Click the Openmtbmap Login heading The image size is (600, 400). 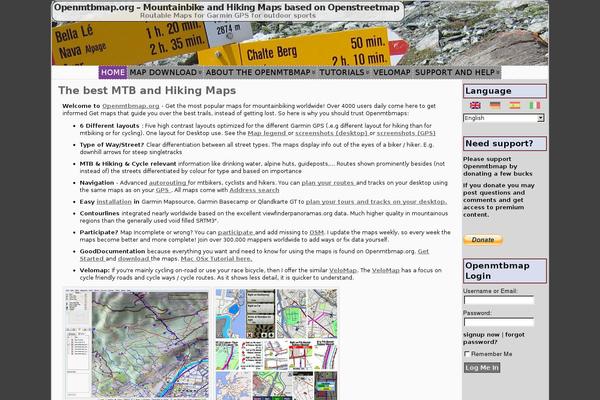pos(505,271)
